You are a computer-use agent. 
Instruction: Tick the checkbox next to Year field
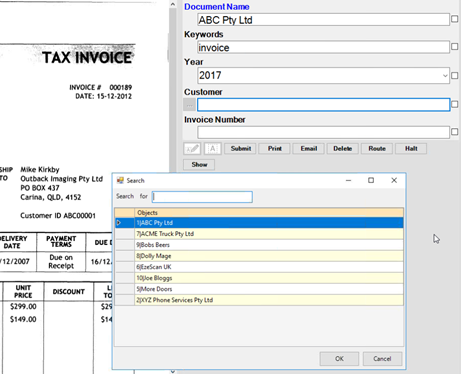tap(454, 76)
